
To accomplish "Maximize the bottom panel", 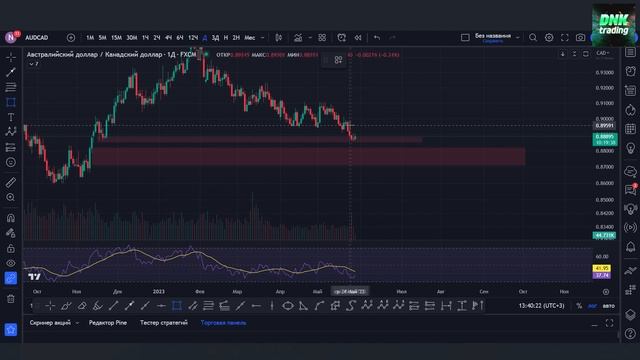I will click(609, 323).
